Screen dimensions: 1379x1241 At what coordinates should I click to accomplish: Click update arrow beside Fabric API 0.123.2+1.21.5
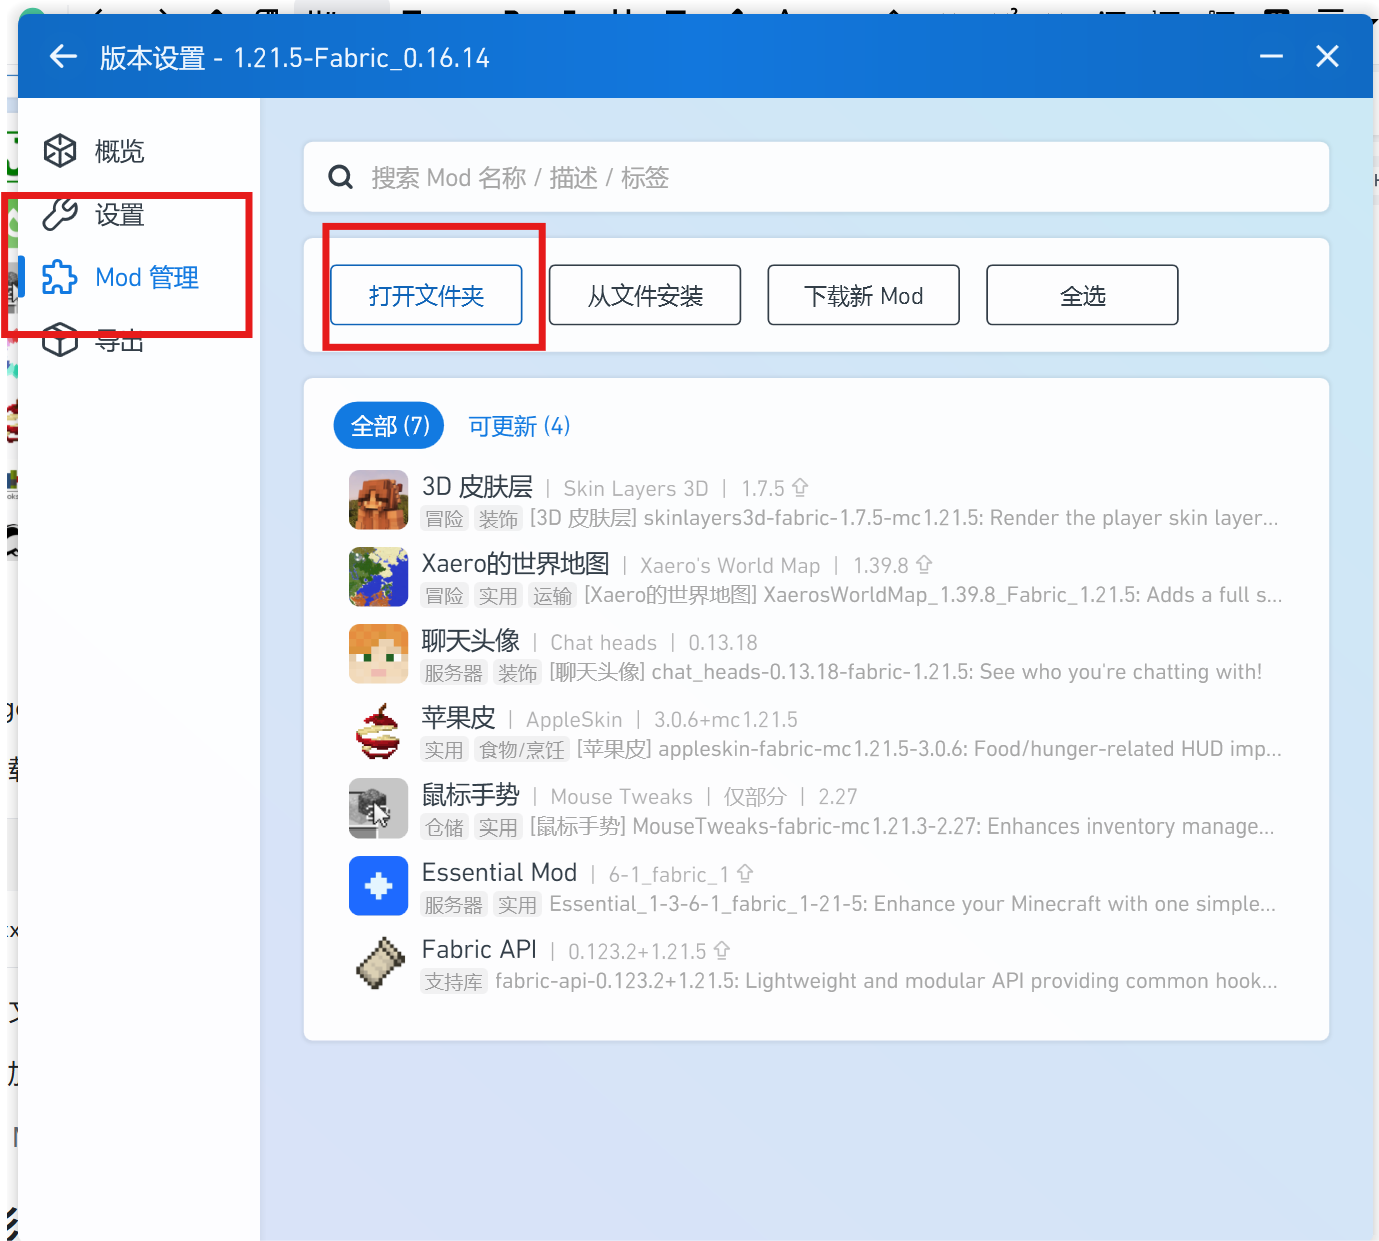pyautogui.click(x=722, y=950)
